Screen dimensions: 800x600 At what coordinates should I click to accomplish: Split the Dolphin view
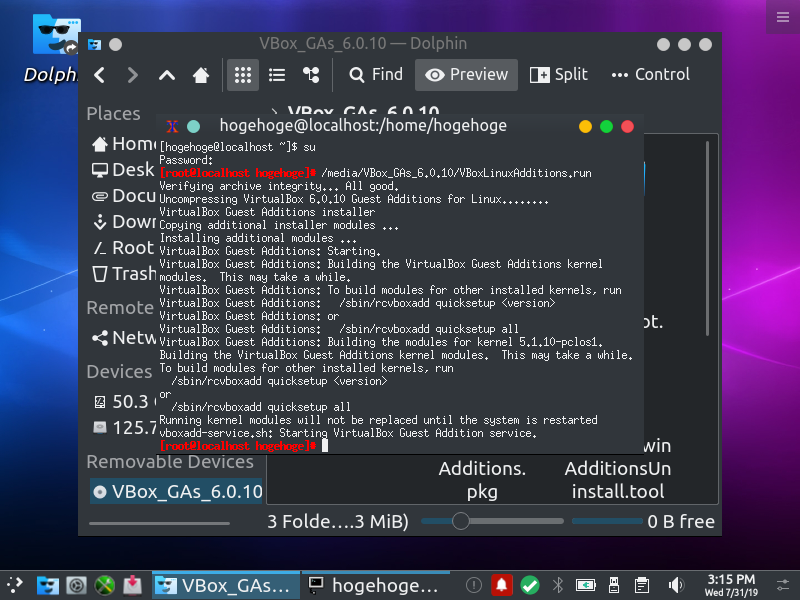559,75
